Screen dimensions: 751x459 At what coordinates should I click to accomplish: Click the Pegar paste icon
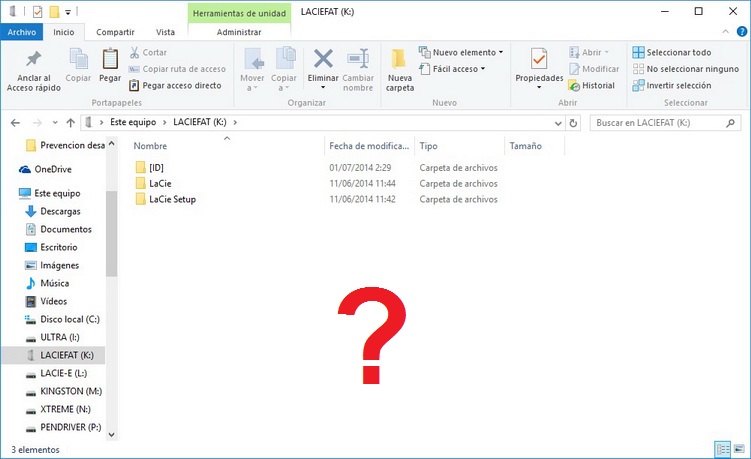110,63
